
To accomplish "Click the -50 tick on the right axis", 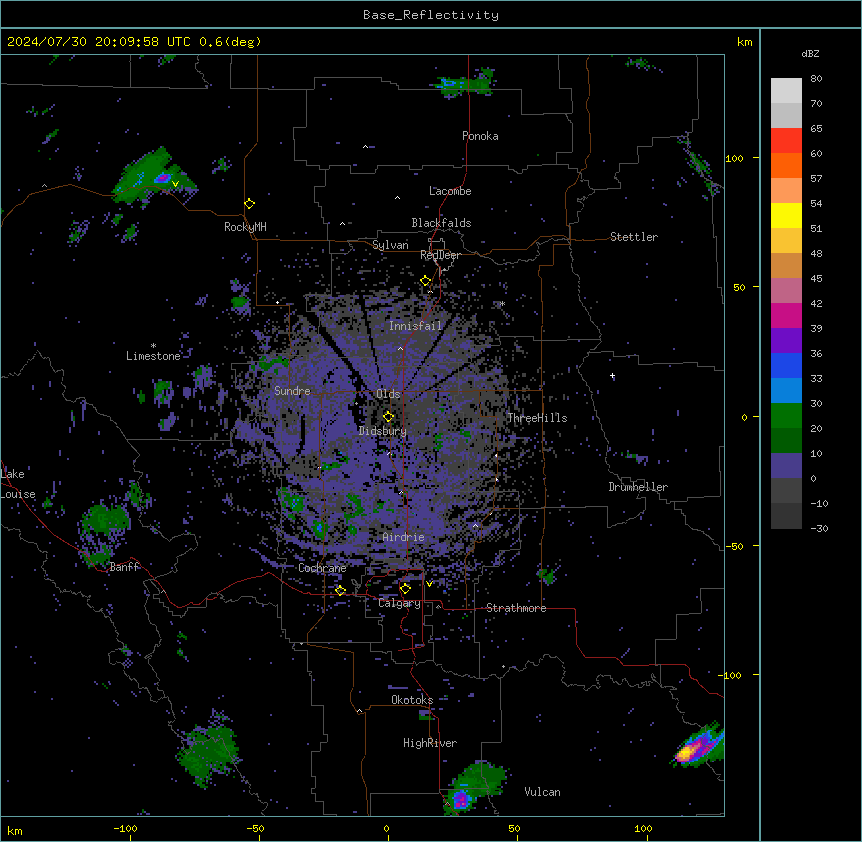I will coord(734,546).
